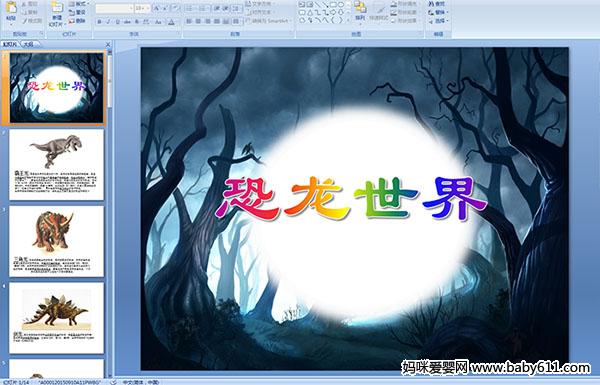Open Clipboard group dialog launcher

pos(41,34)
